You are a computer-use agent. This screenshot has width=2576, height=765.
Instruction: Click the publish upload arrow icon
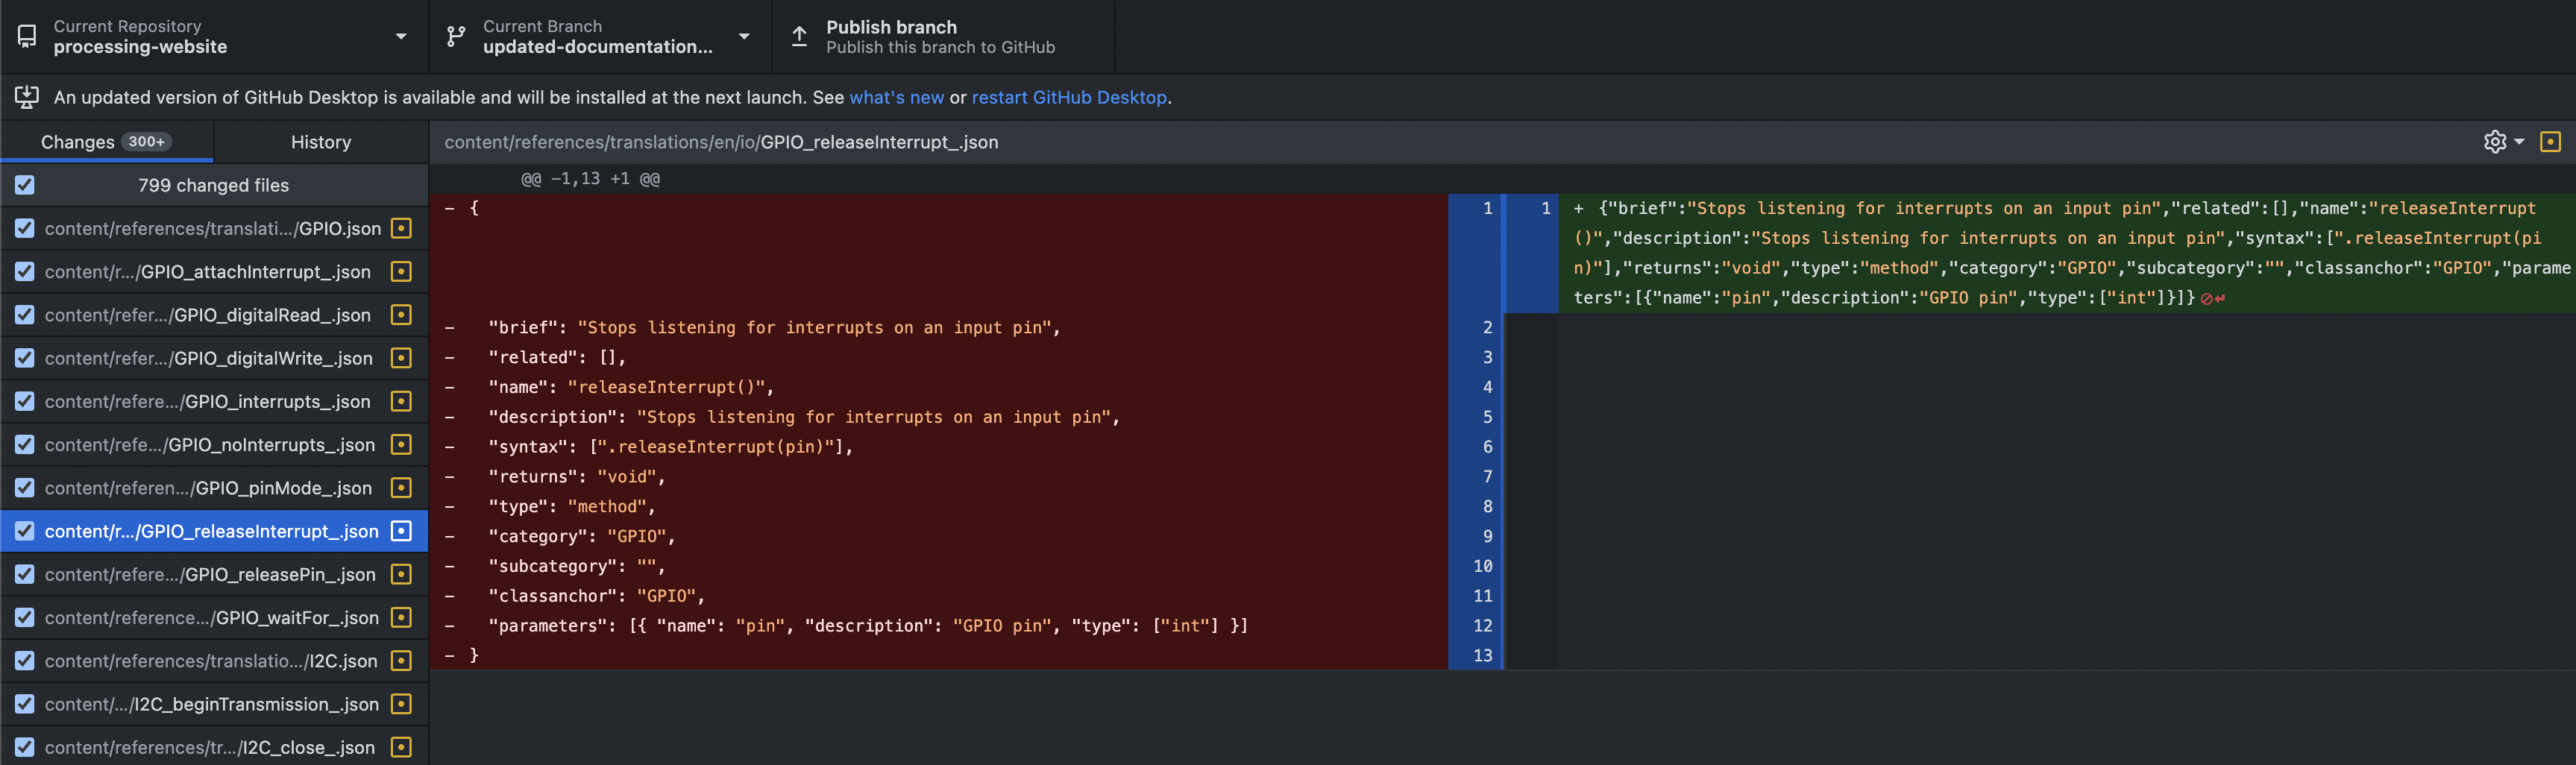pos(799,37)
